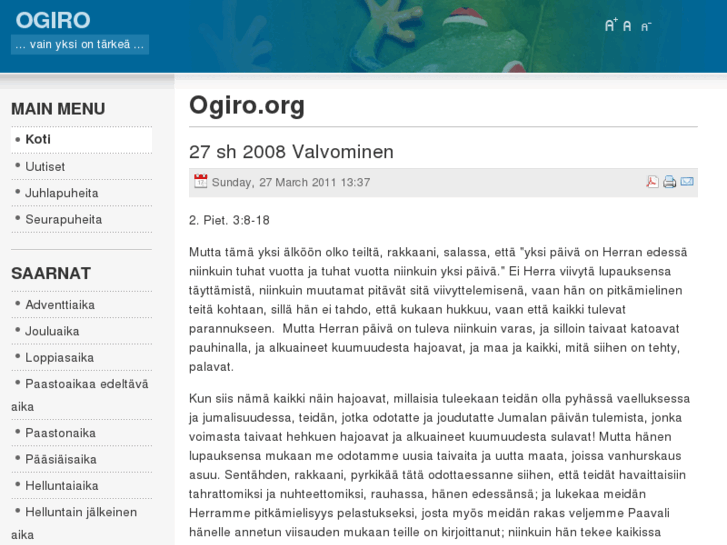Open article title 27 sh 2008 Valvominen
The height and width of the screenshot is (545, 727).
[x=291, y=152]
